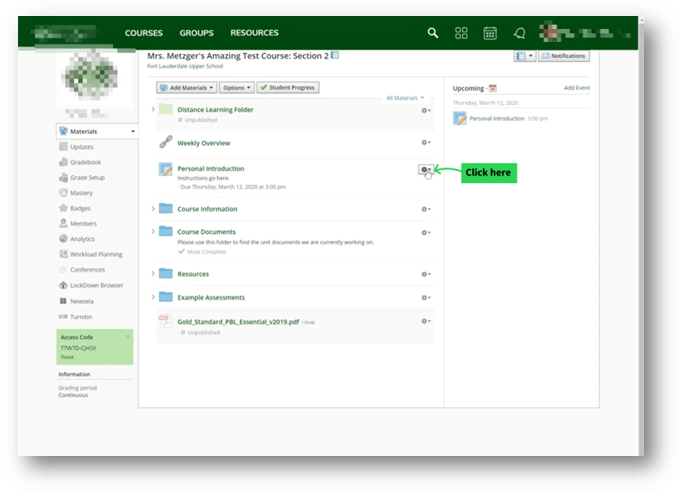This screenshot has width=680, height=492.
Task: Click the course info icon beside title
Action: tap(335, 55)
